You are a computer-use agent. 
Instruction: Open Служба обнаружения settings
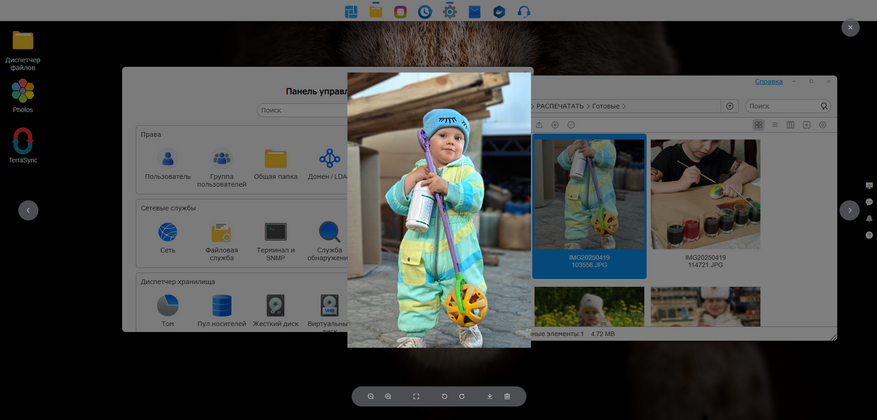pyautogui.click(x=328, y=242)
